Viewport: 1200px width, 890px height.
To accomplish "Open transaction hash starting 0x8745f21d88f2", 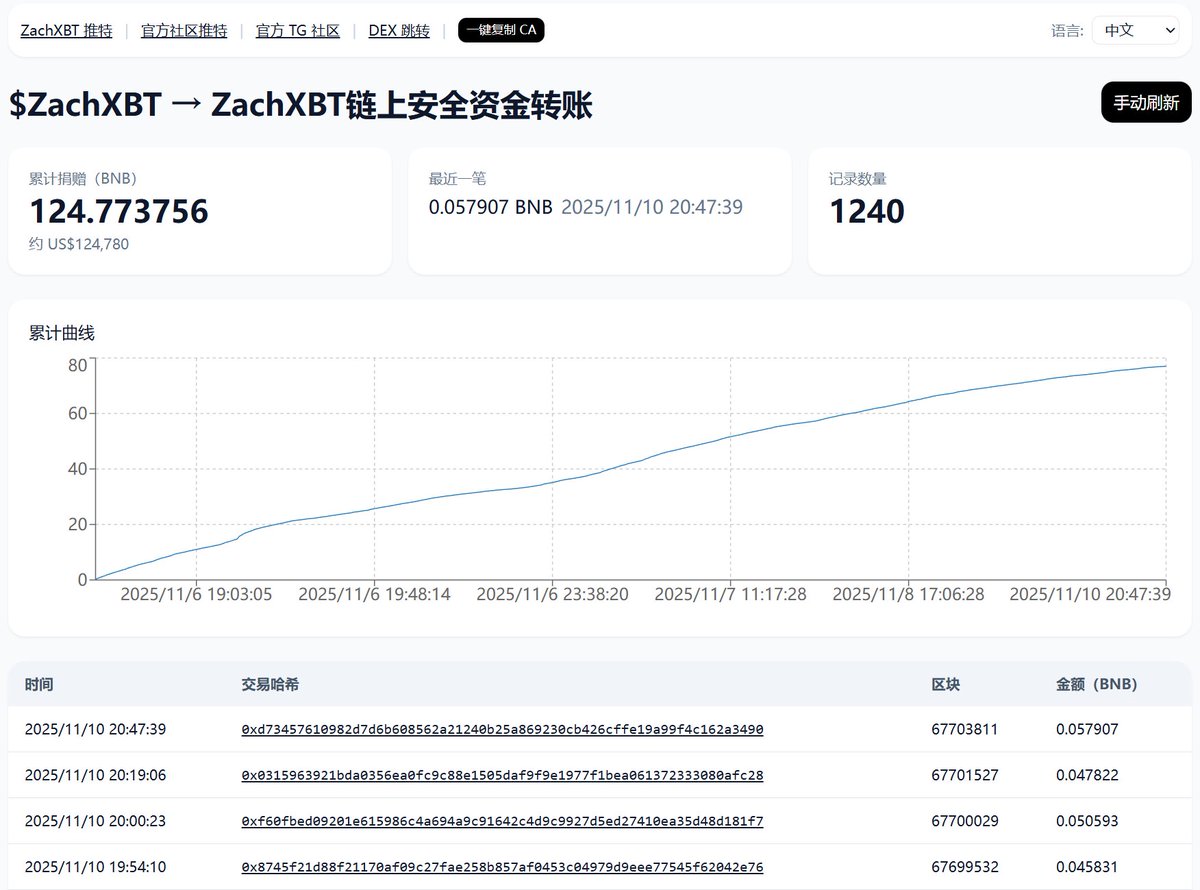I will [502, 867].
